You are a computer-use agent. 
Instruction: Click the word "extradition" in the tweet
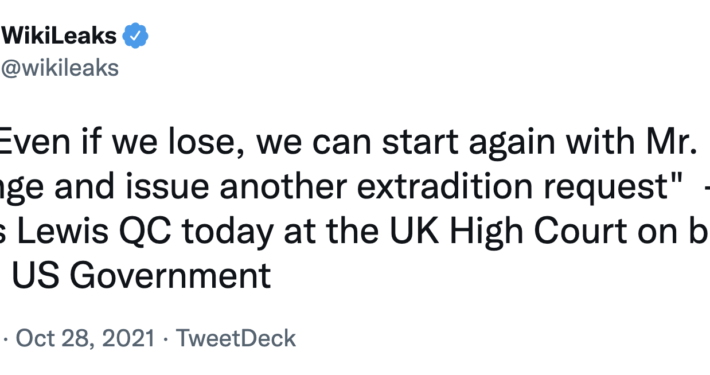(445, 186)
